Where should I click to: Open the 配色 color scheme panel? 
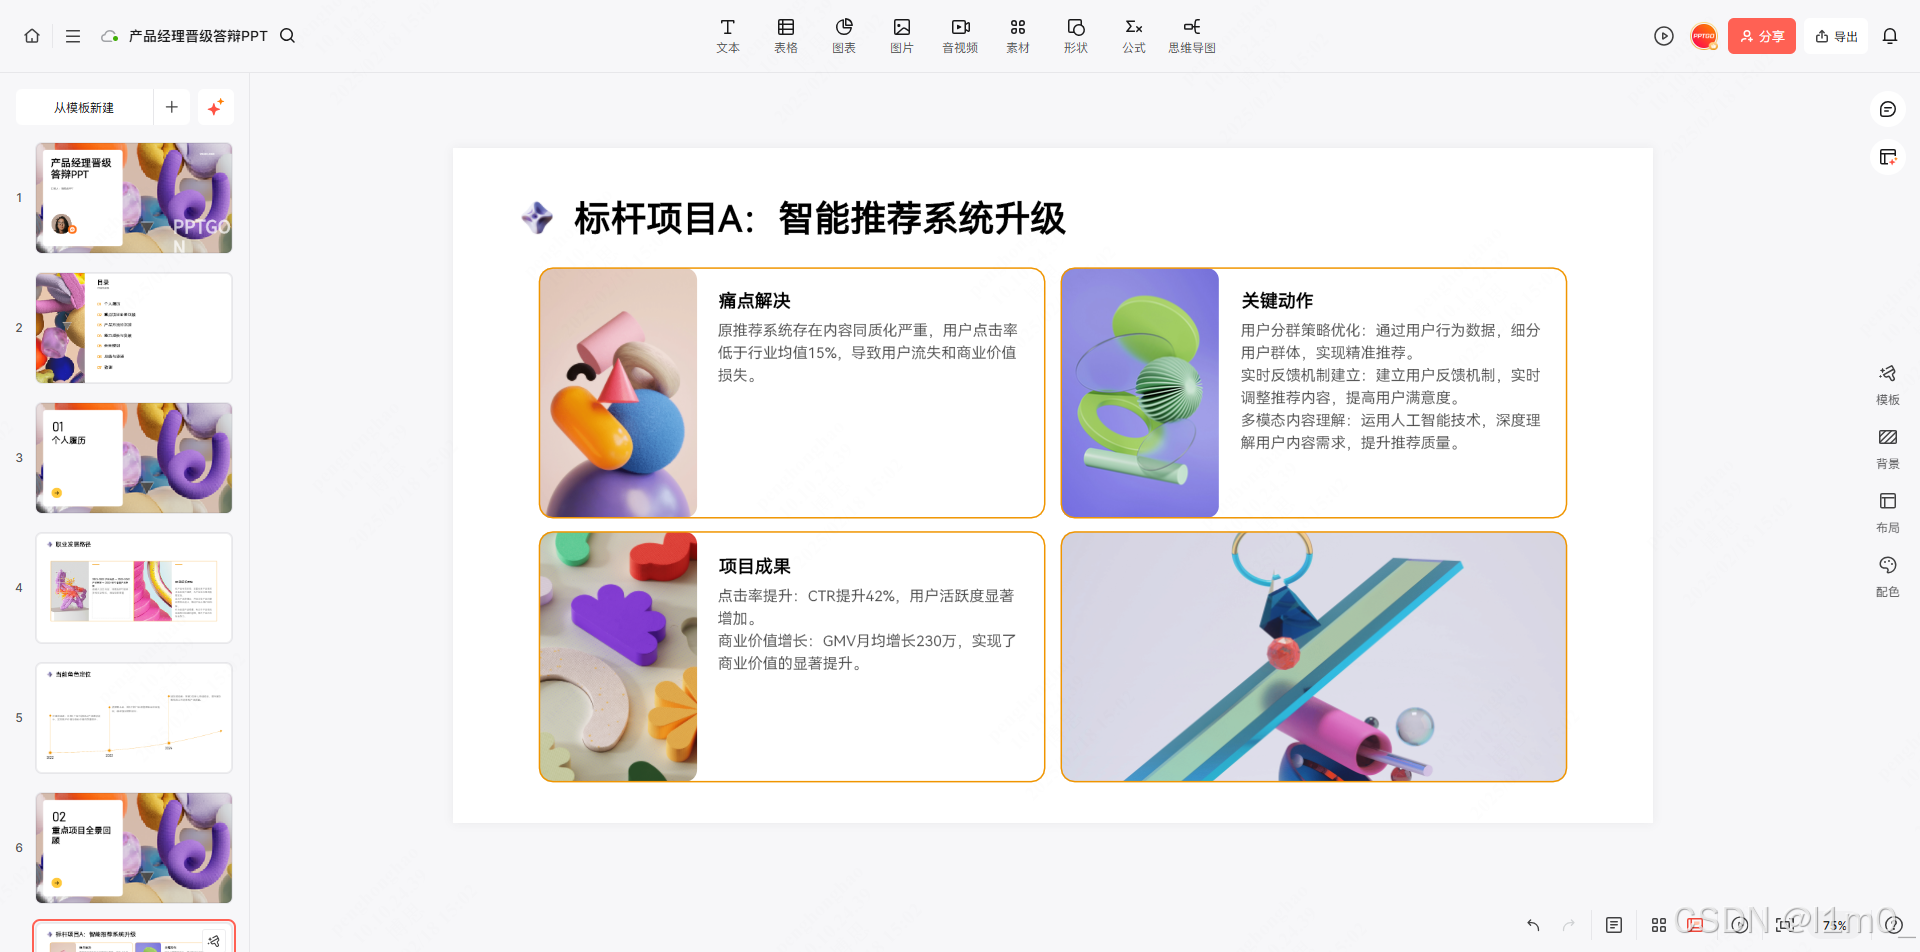pyautogui.click(x=1888, y=577)
